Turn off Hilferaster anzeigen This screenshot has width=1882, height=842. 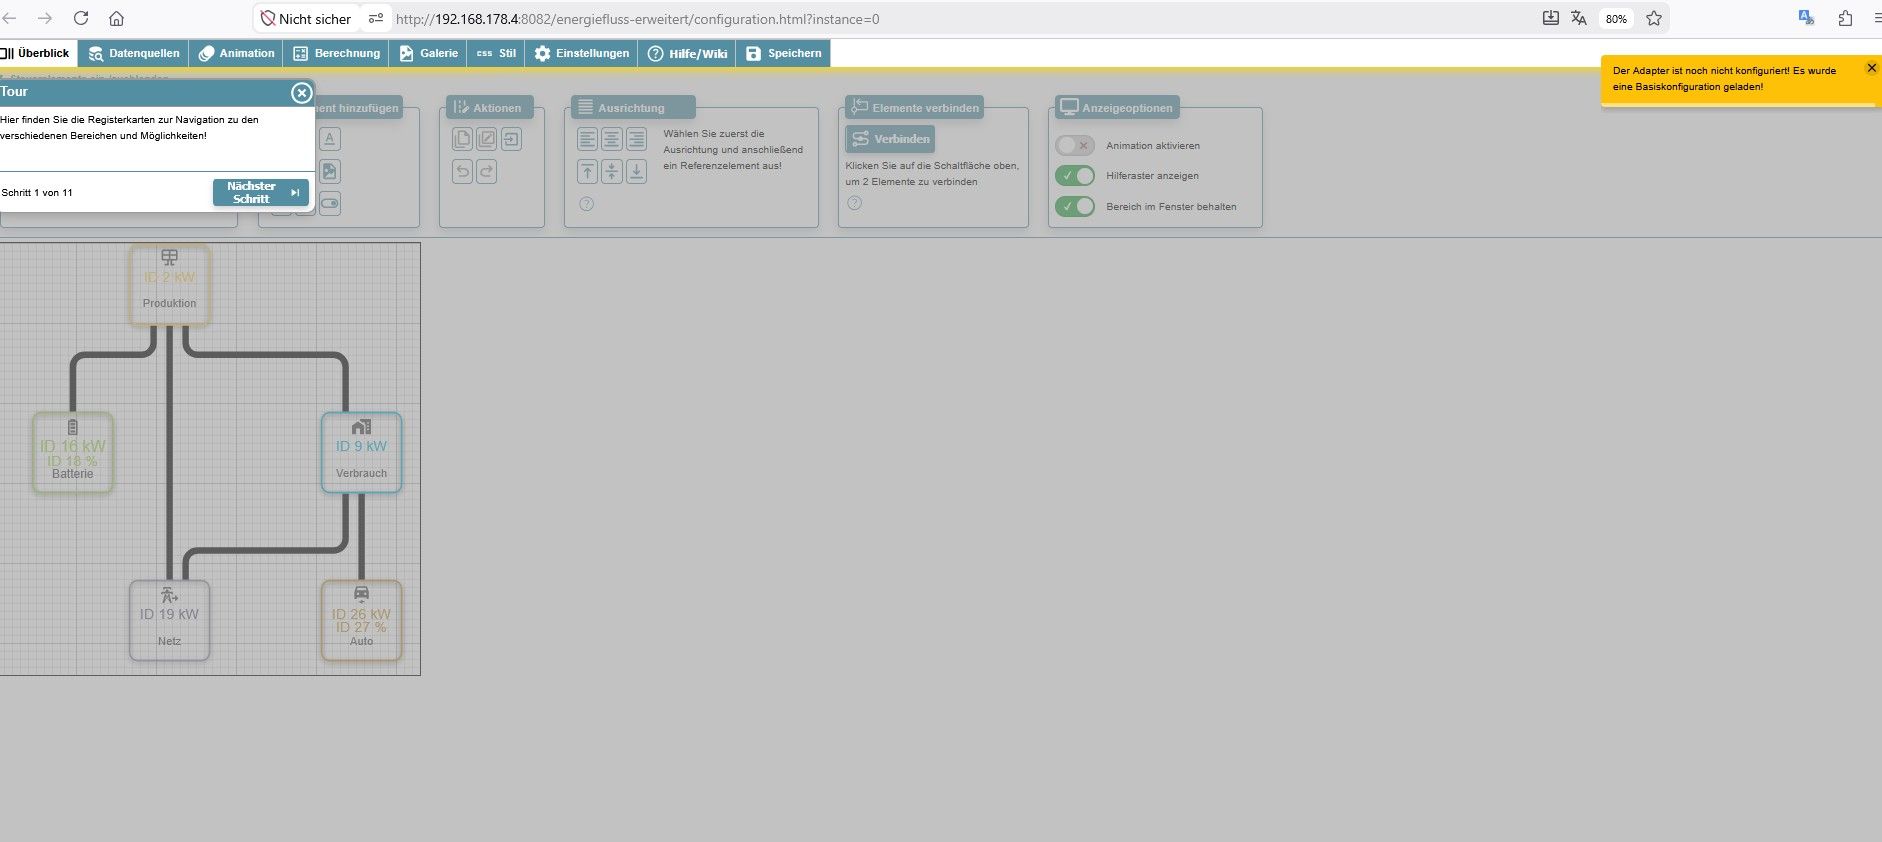point(1075,176)
